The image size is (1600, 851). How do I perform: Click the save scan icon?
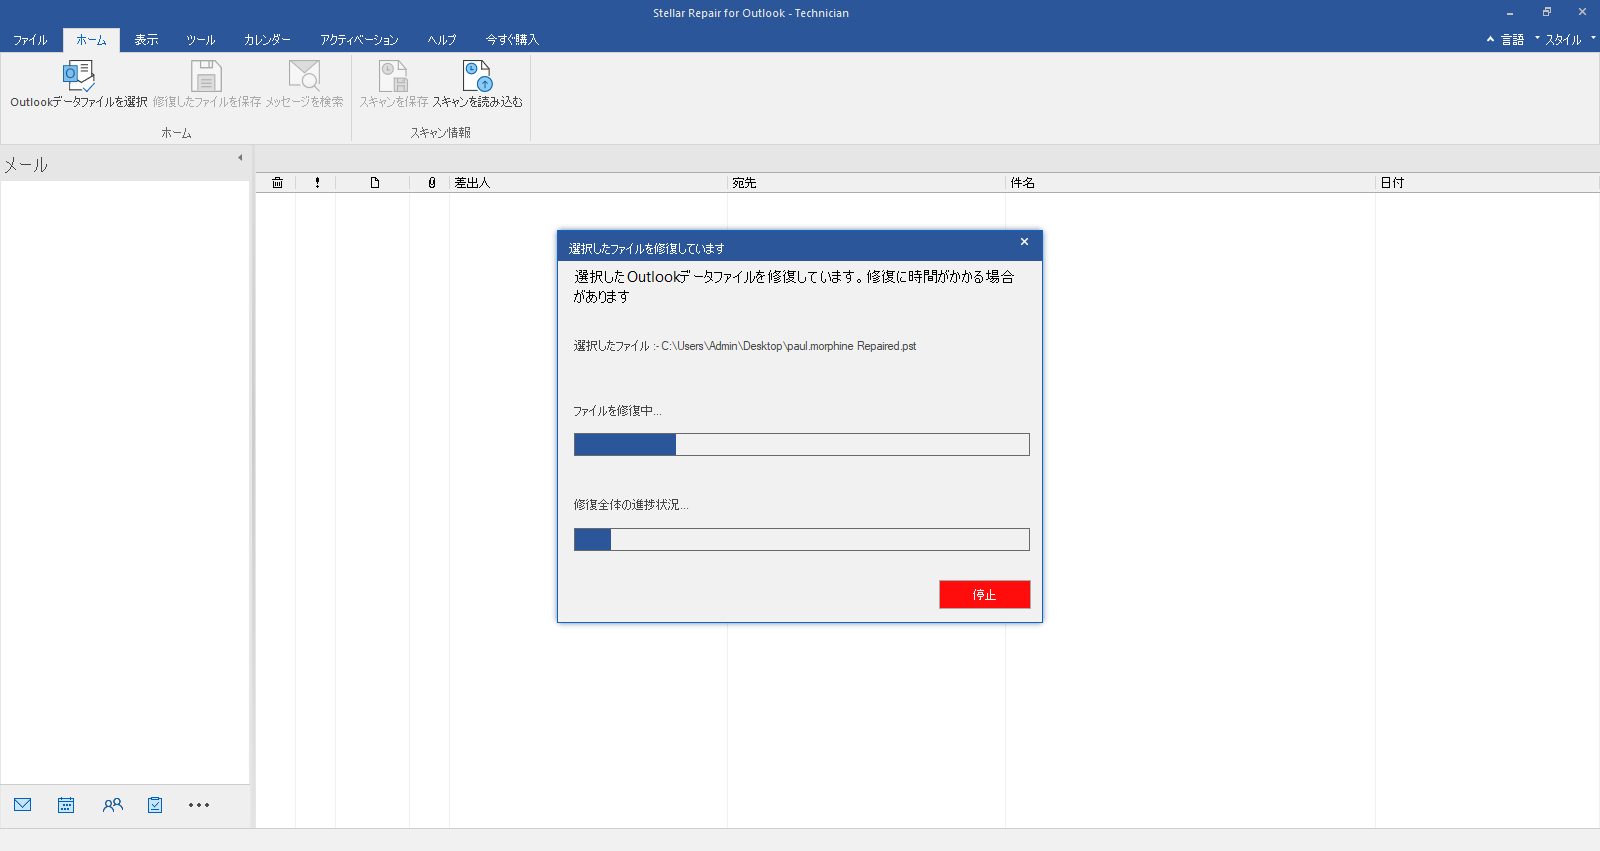pyautogui.click(x=393, y=76)
